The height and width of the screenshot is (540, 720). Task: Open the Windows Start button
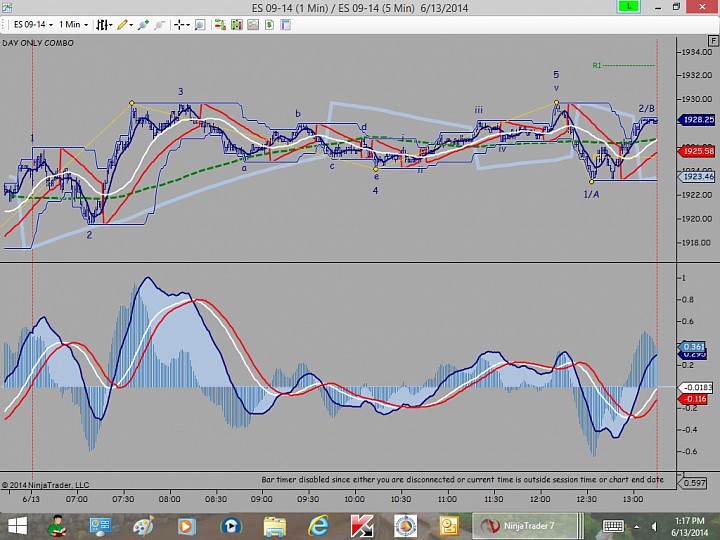(17, 526)
